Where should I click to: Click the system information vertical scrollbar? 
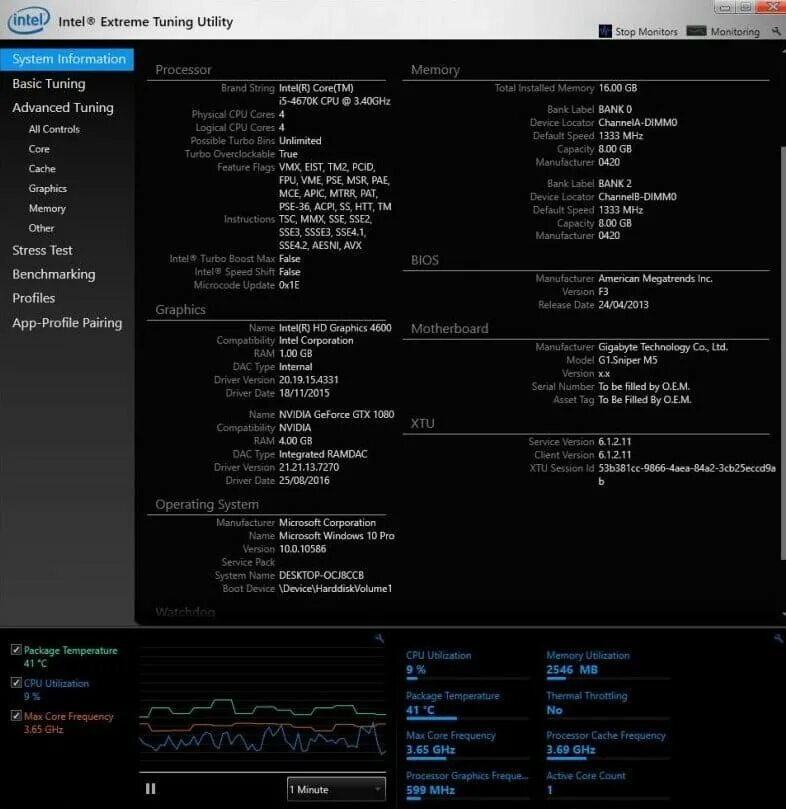tap(782, 353)
